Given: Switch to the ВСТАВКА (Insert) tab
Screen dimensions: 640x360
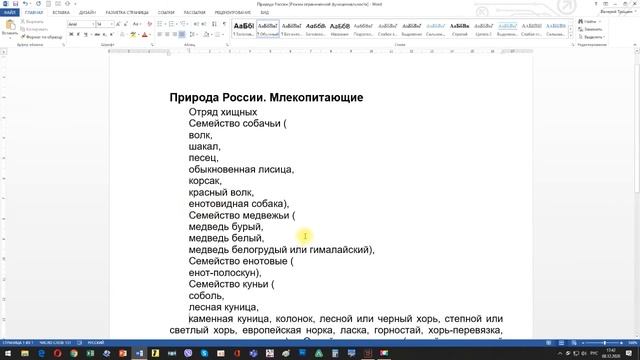Looking at the screenshot, I should coord(61,13).
